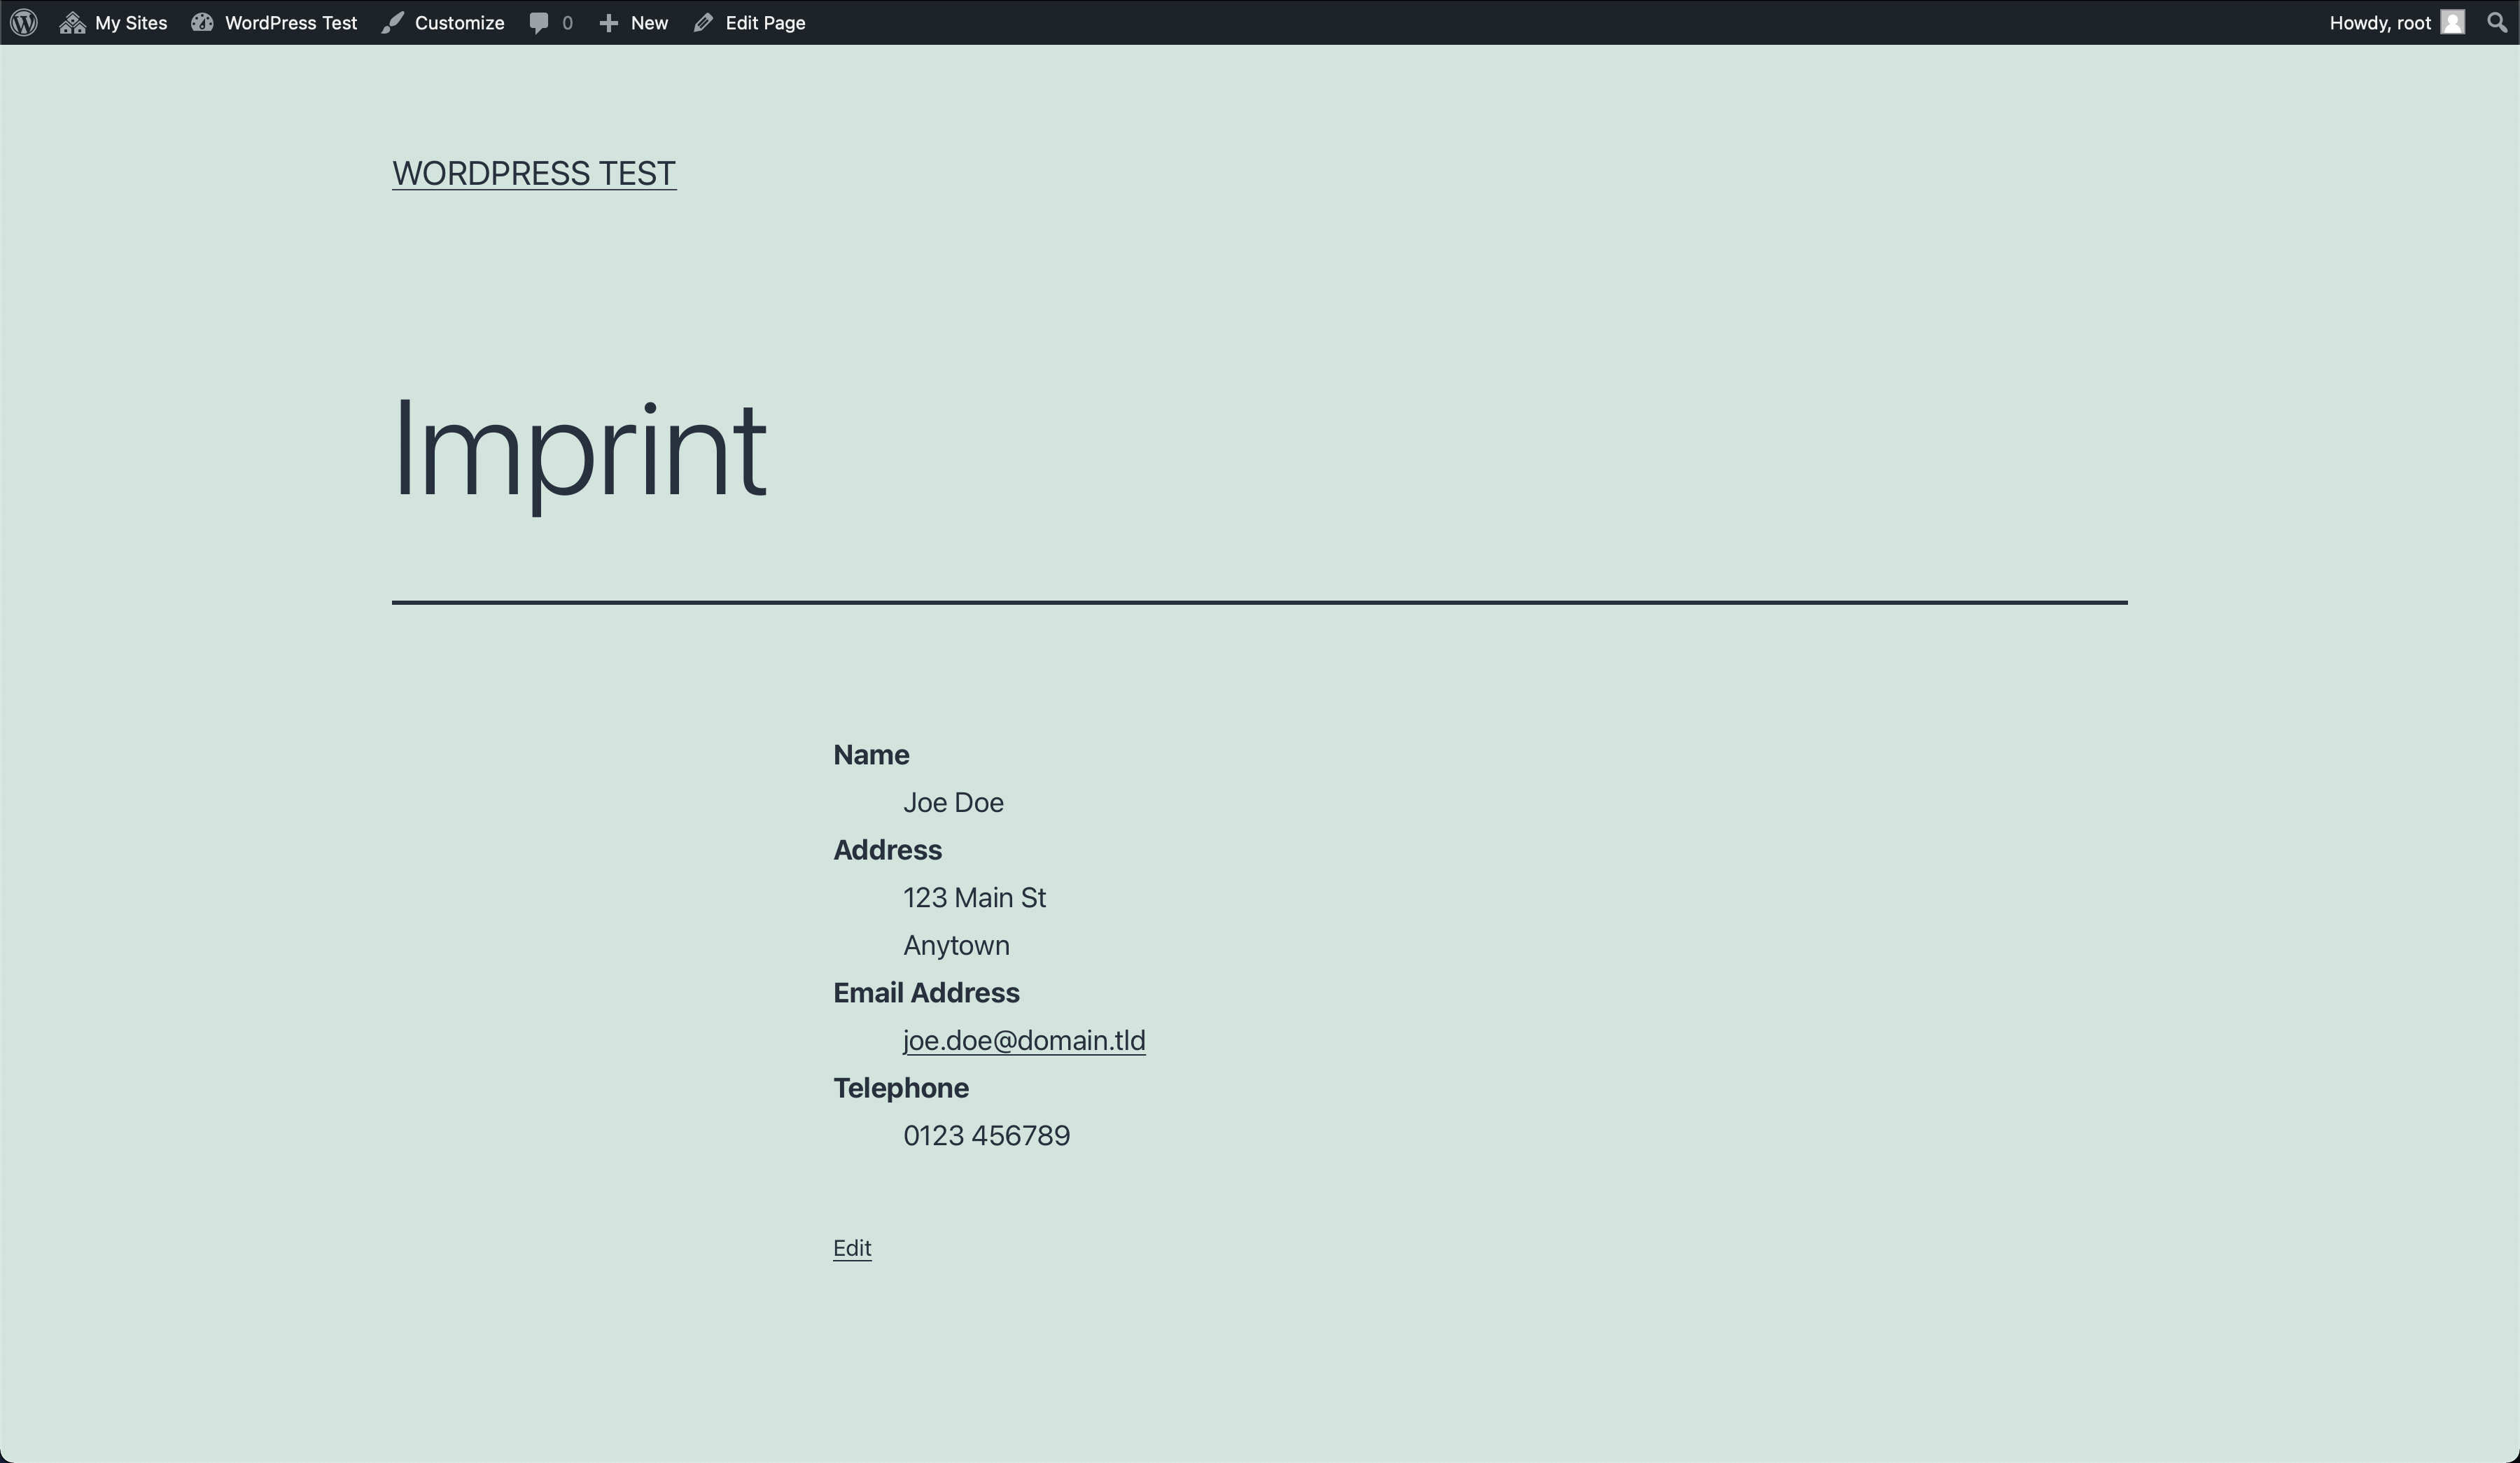Click the Customize paintbrush icon
Image resolution: width=2520 pixels, height=1463 pixels.
coord(392,23)
